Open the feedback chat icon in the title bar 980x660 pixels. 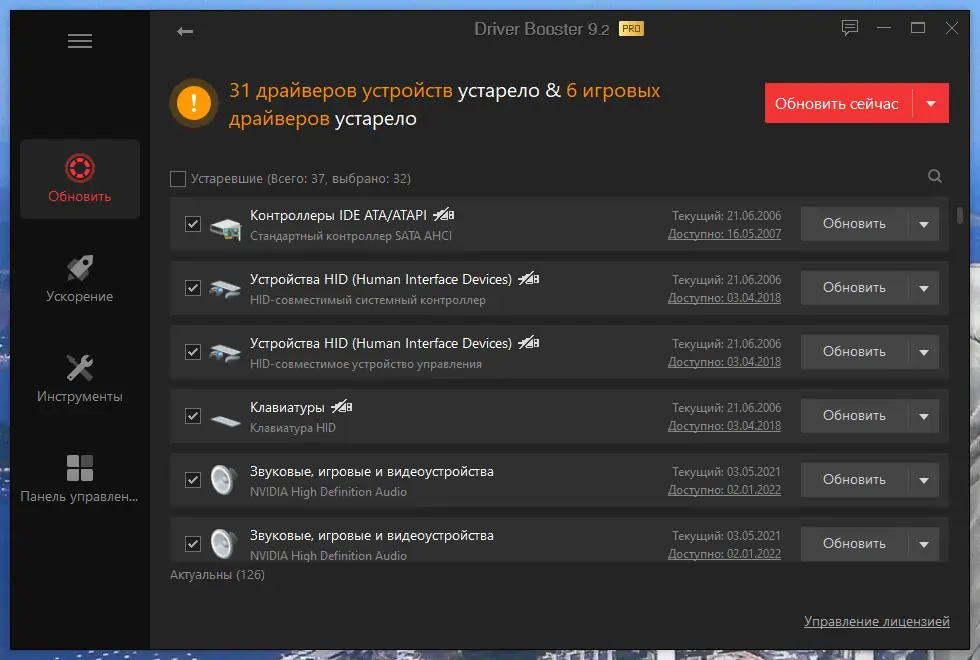click(849, 28)
